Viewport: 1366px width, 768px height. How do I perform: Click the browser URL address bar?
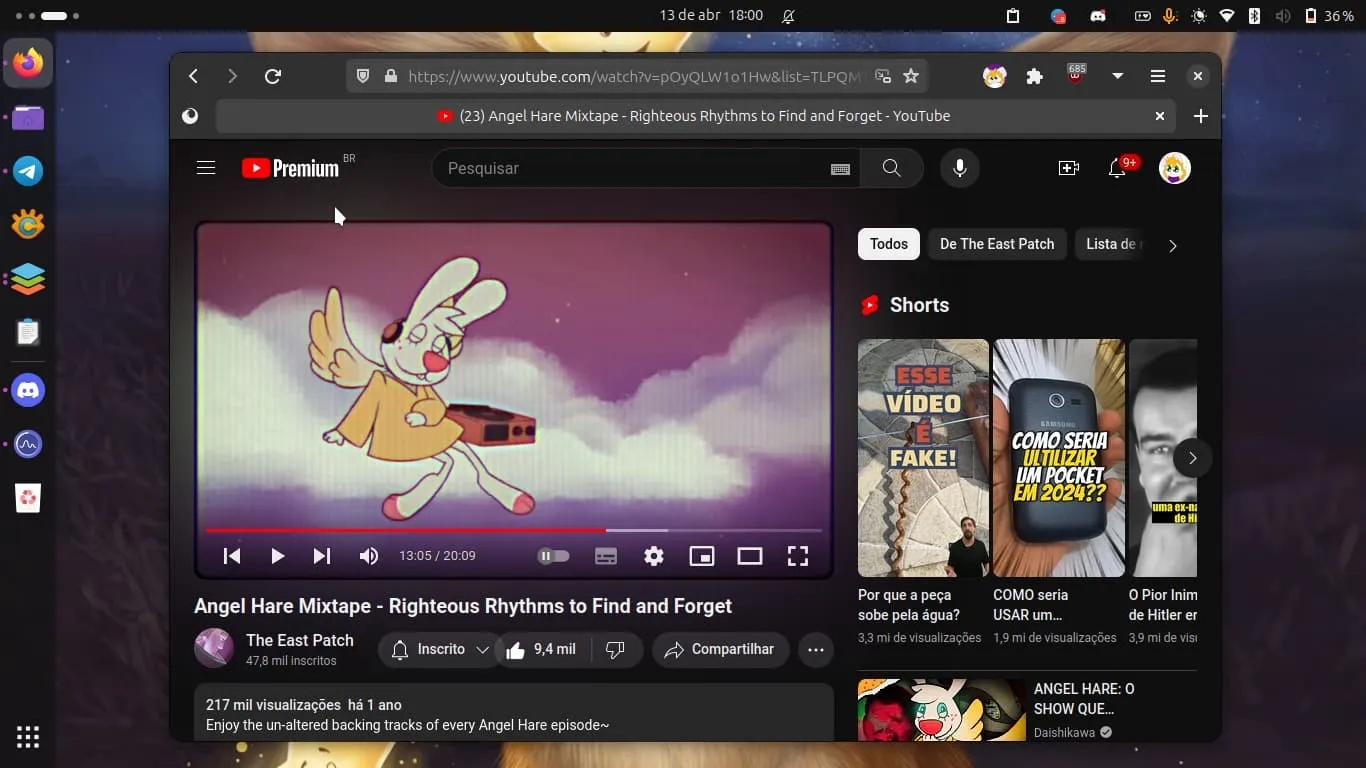pos(634,76)
